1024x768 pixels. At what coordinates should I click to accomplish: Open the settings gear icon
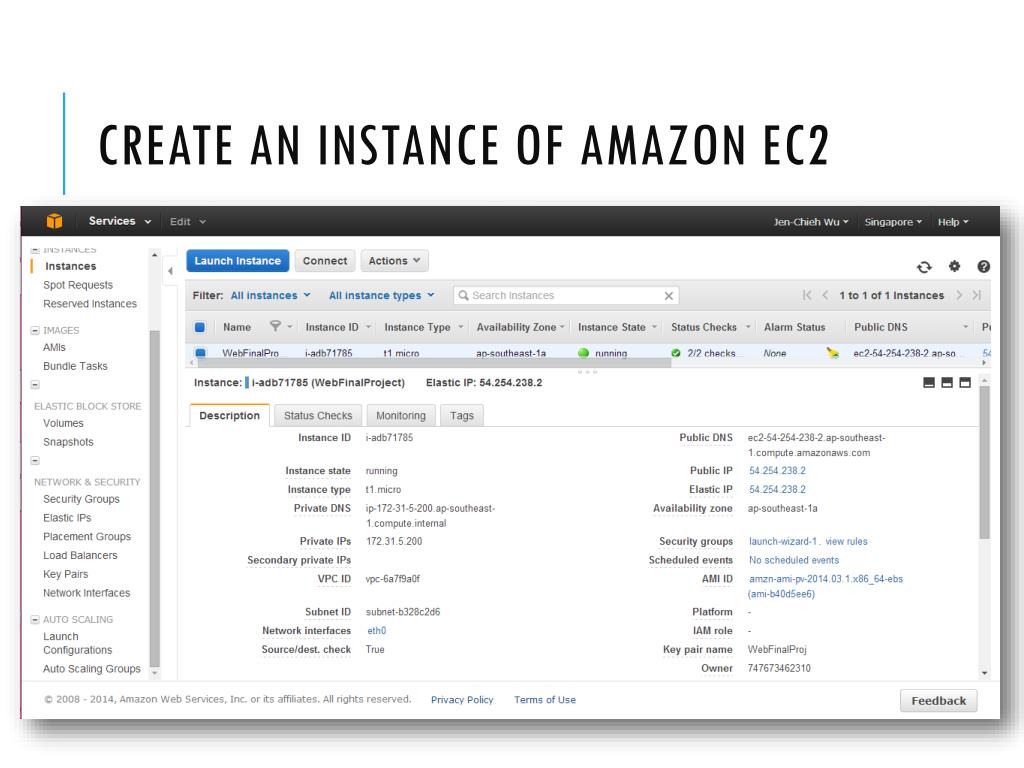pos(954,266)
